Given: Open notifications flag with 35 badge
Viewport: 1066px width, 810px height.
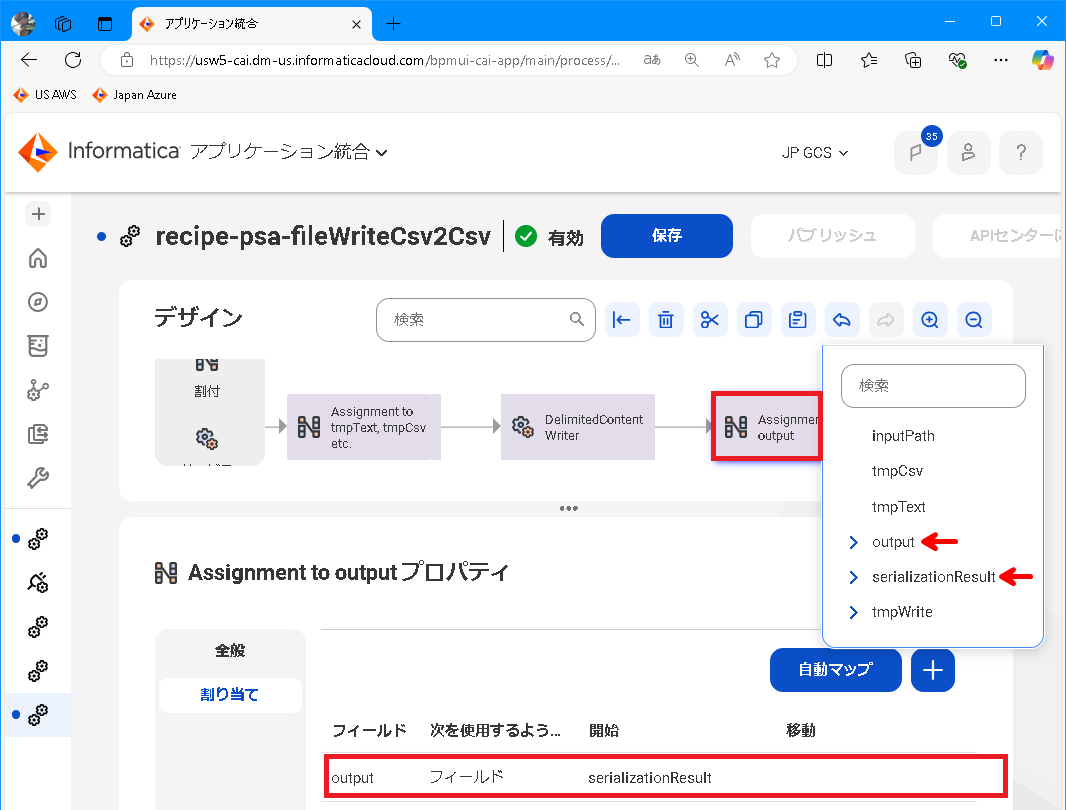Looking at the screenshot, I should (916, 153).
